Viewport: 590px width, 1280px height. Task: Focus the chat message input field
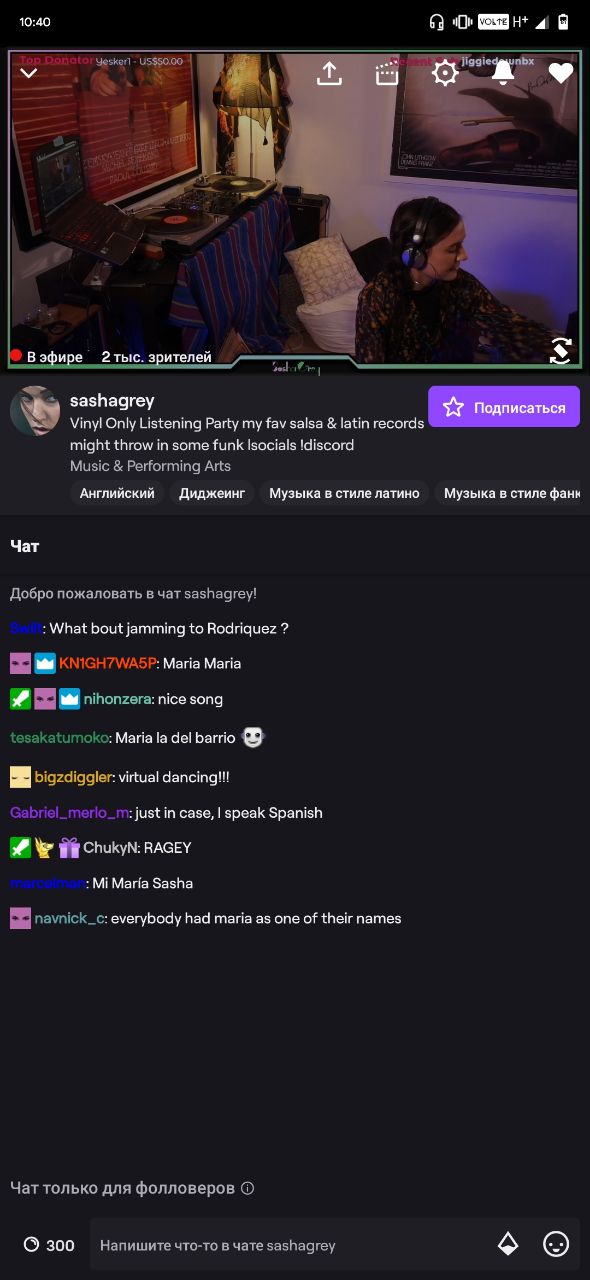[290, 1245]
